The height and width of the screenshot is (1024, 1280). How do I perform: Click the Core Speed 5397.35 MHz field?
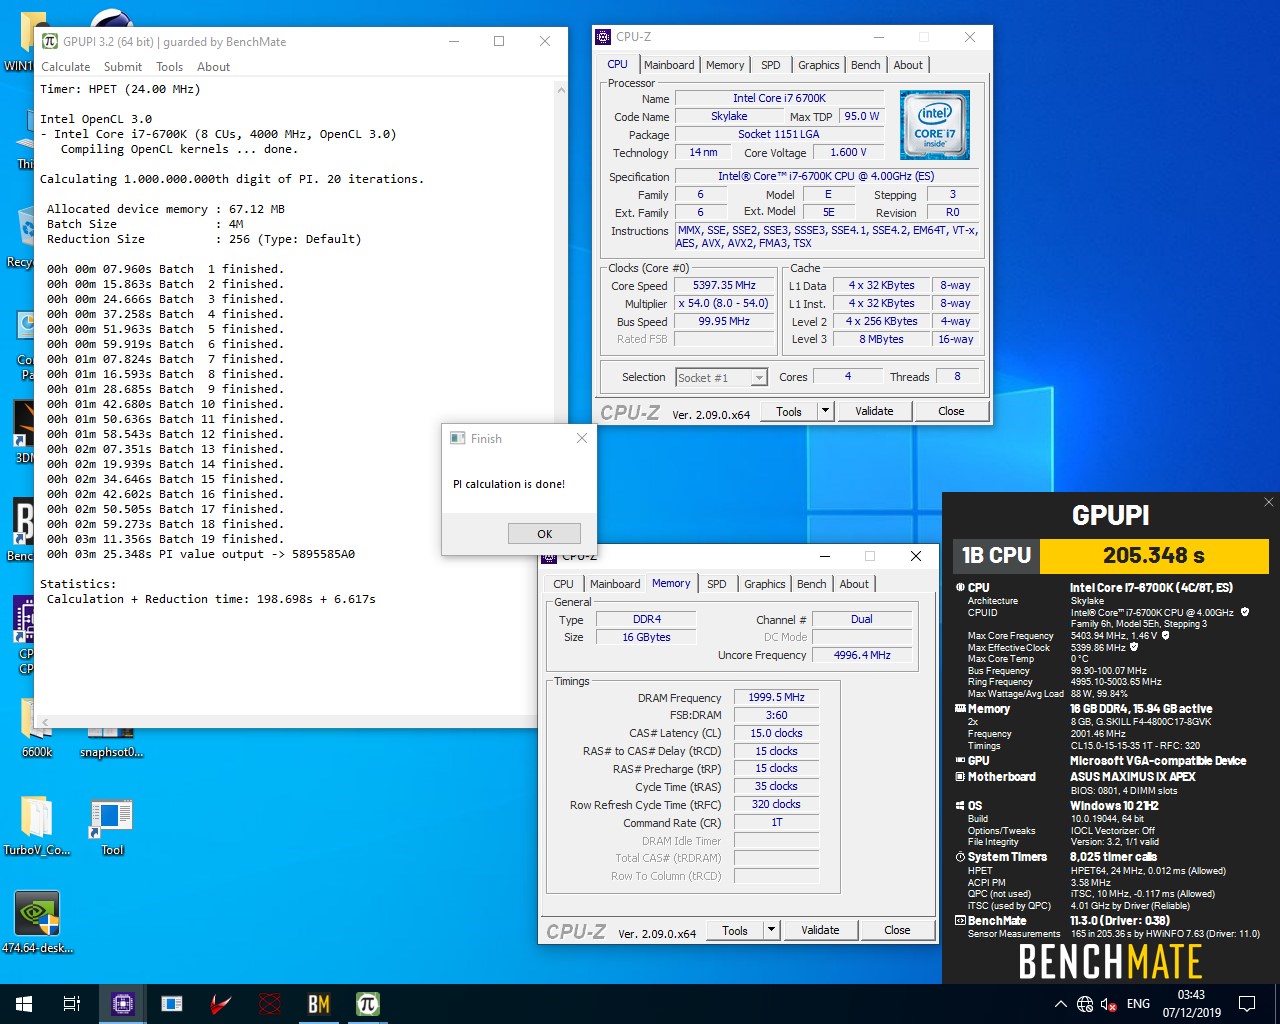click(x=724, y=285)
